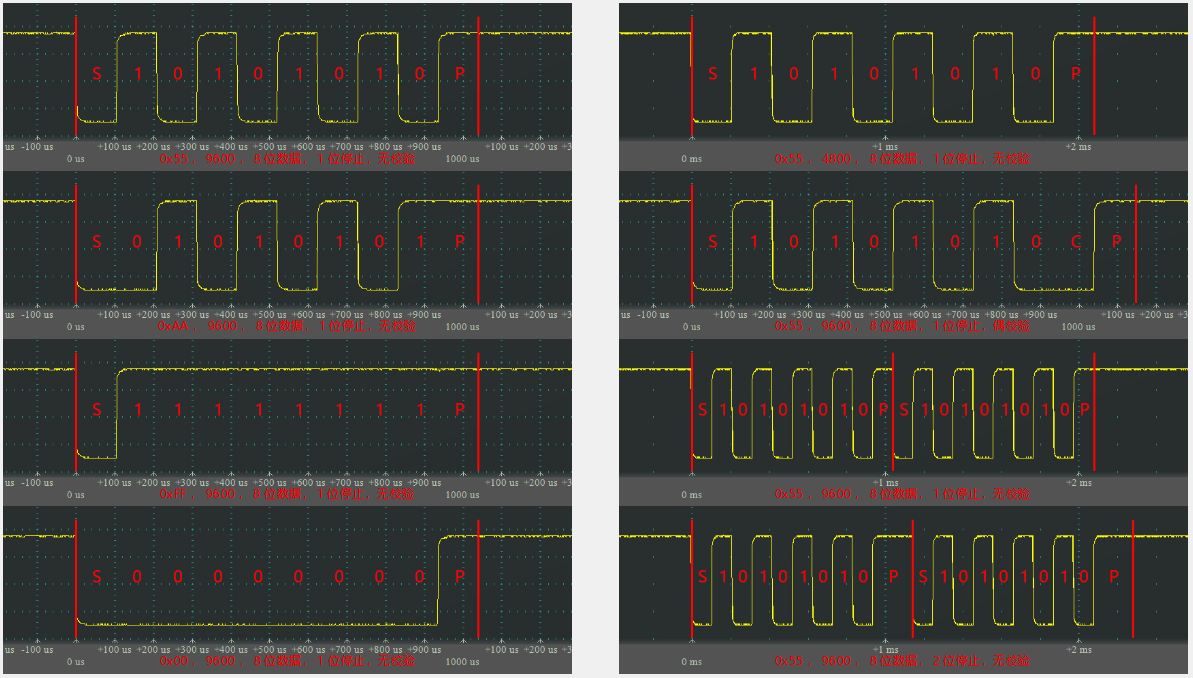This screenshot has width=1193, height=678.
Task: Click the '1000 us' label in even parity panel
Action: coord(1078,327)
